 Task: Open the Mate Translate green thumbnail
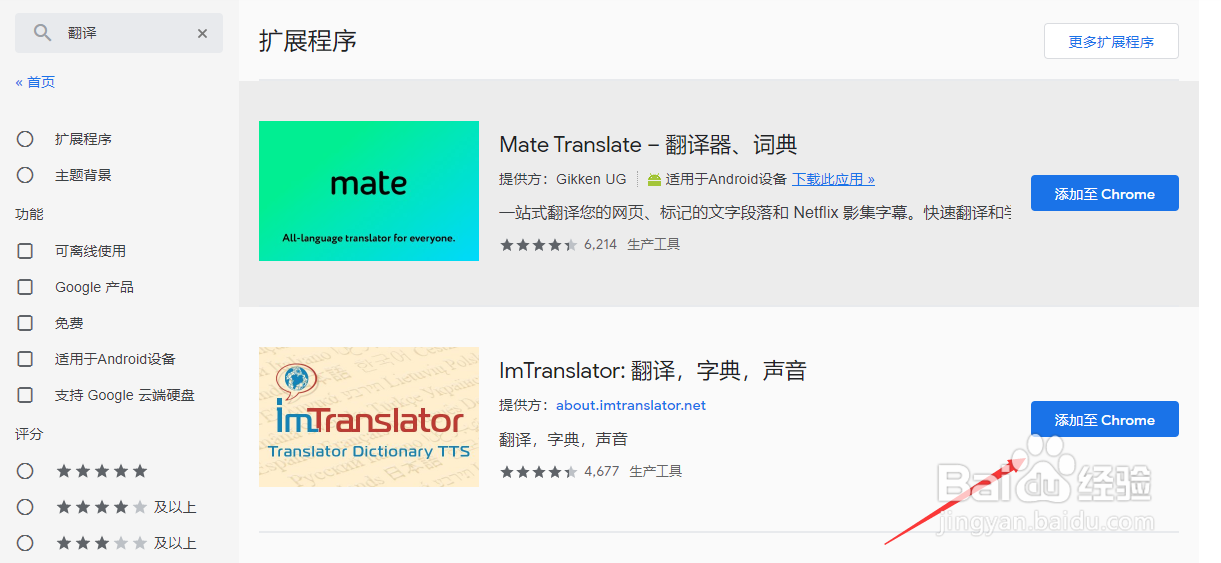369,191
